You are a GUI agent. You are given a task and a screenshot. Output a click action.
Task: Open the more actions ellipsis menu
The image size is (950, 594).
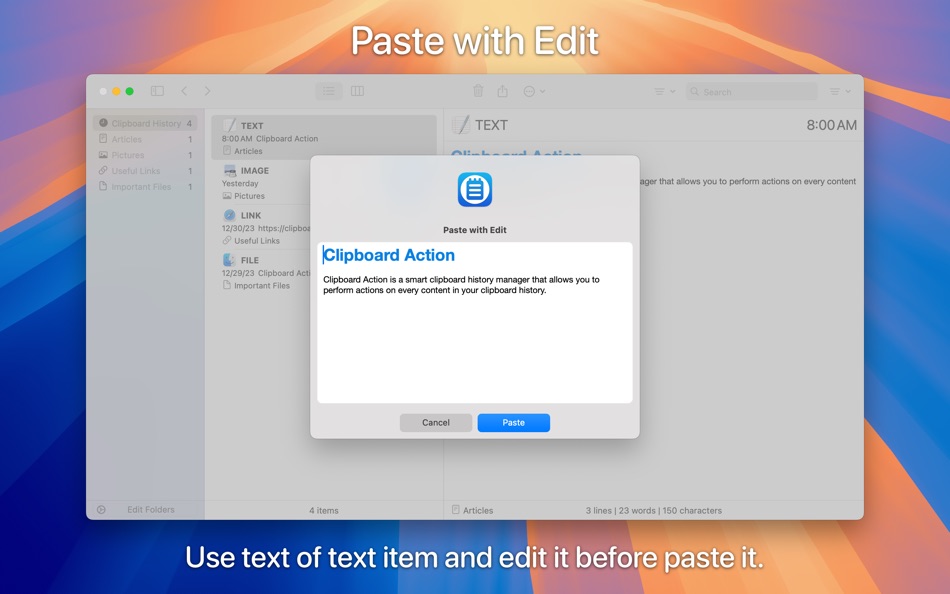pos(534,91)
